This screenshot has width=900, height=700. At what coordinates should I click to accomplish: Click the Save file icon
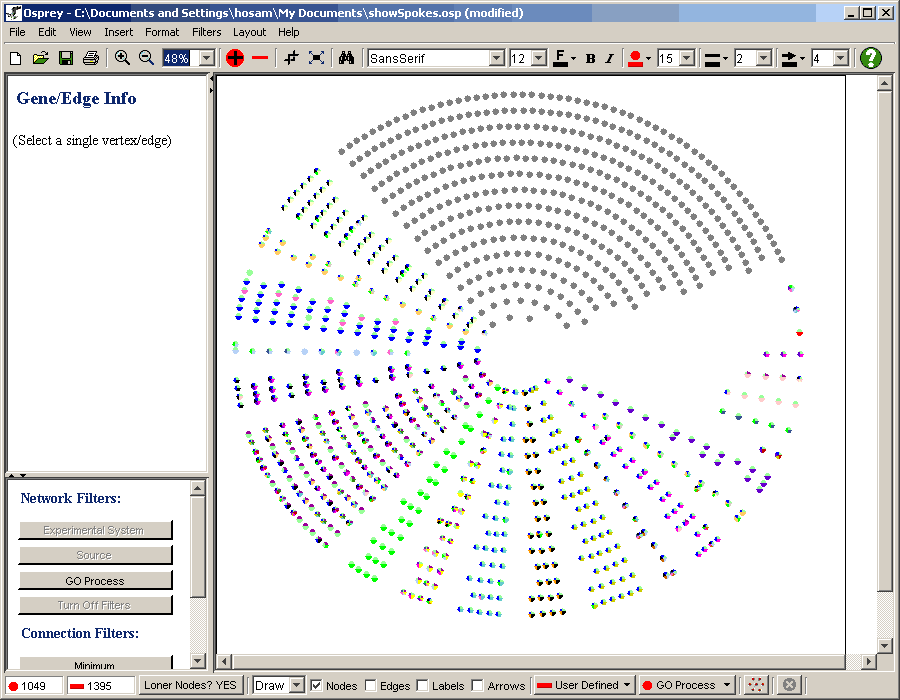coord(66,58)
